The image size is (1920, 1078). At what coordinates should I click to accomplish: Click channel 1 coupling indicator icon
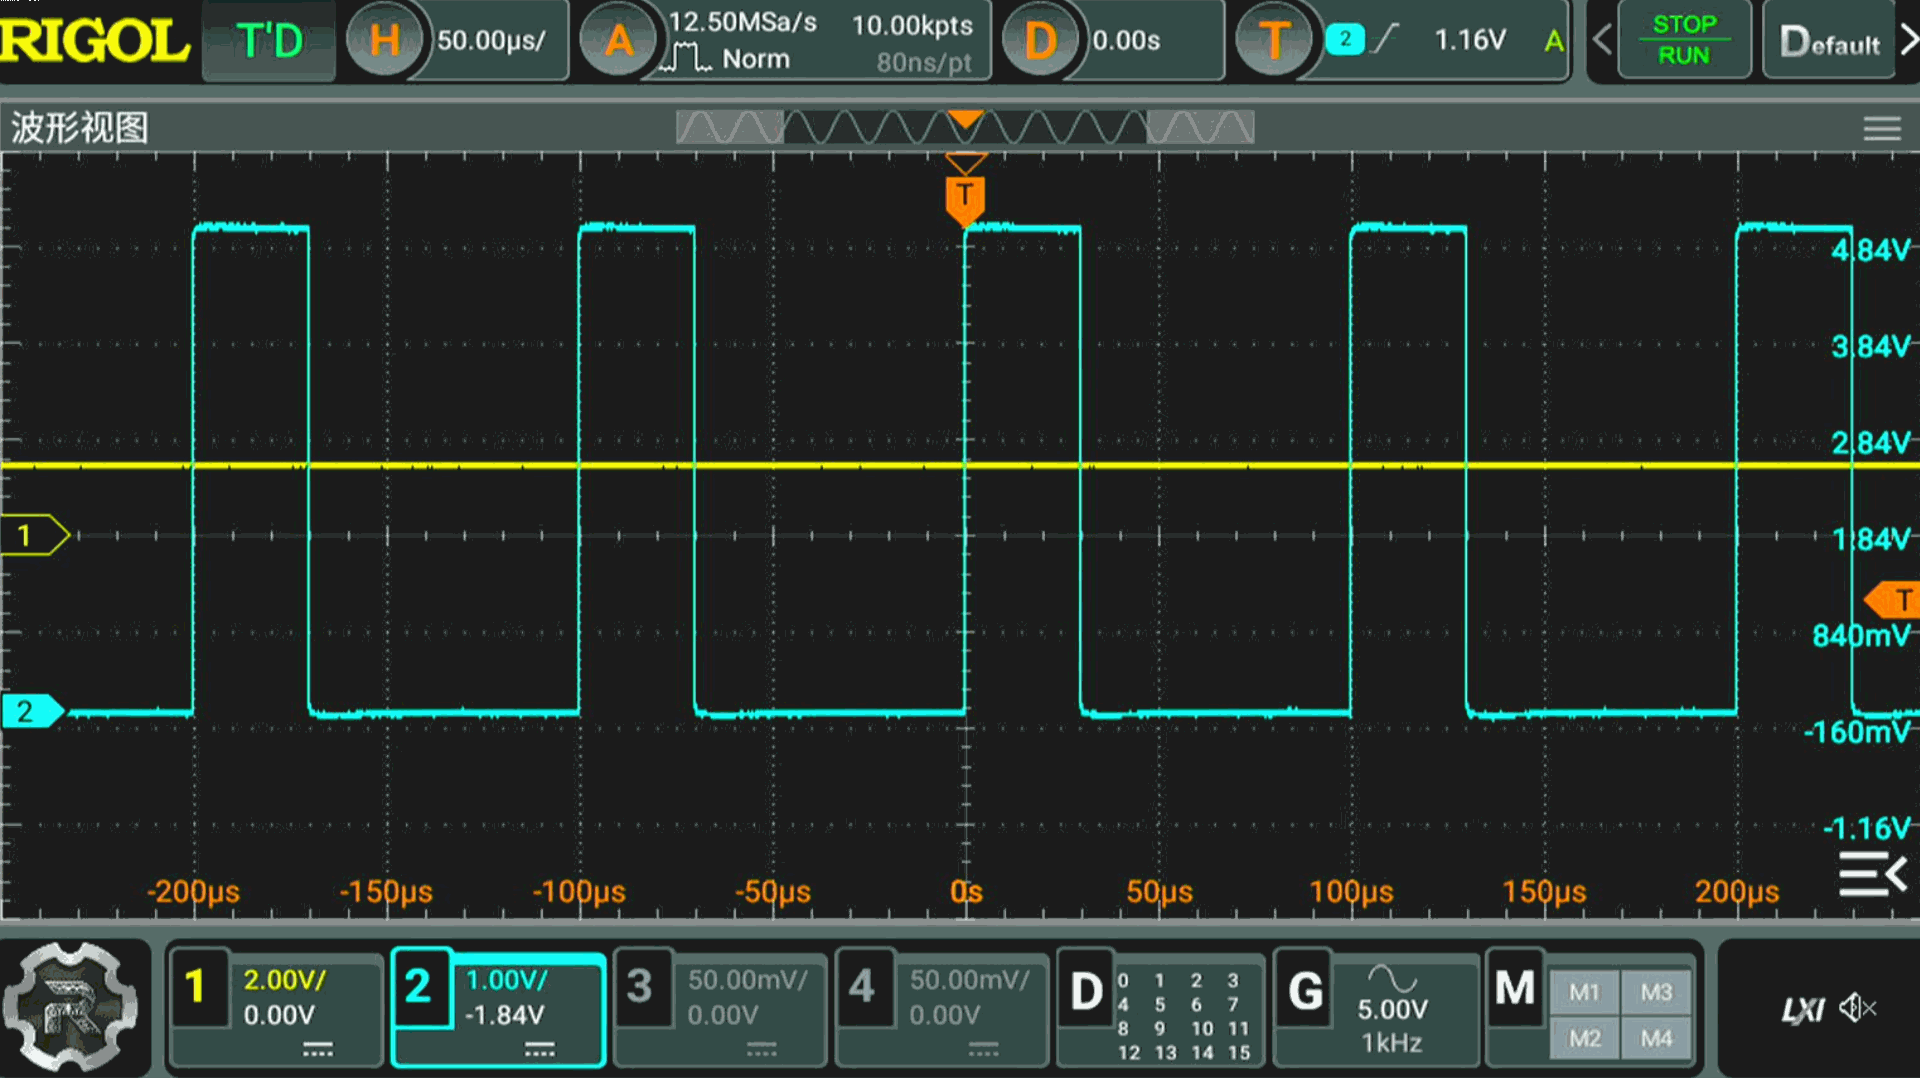point(318,1050)
